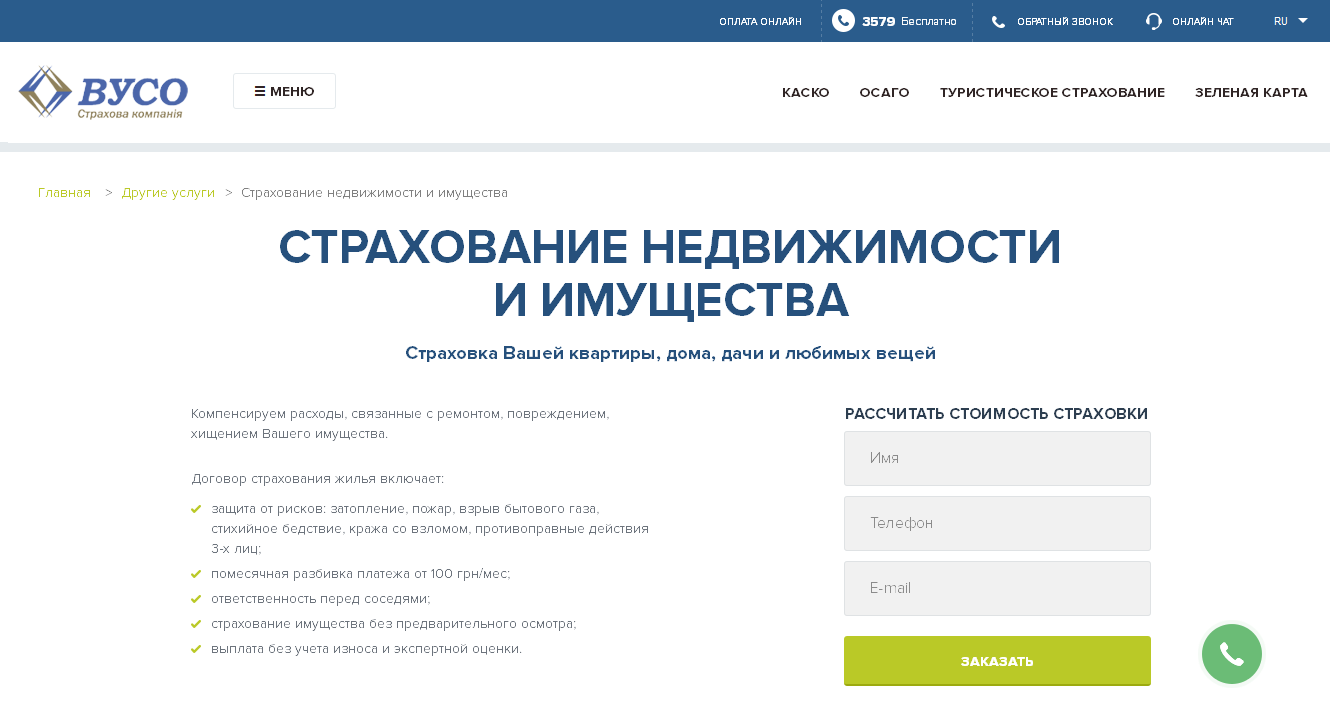The width and height of the screenshot is (1330, 709).
Task: Select the Зеленая карта menu item
Action: click(x=1251, y=92)
